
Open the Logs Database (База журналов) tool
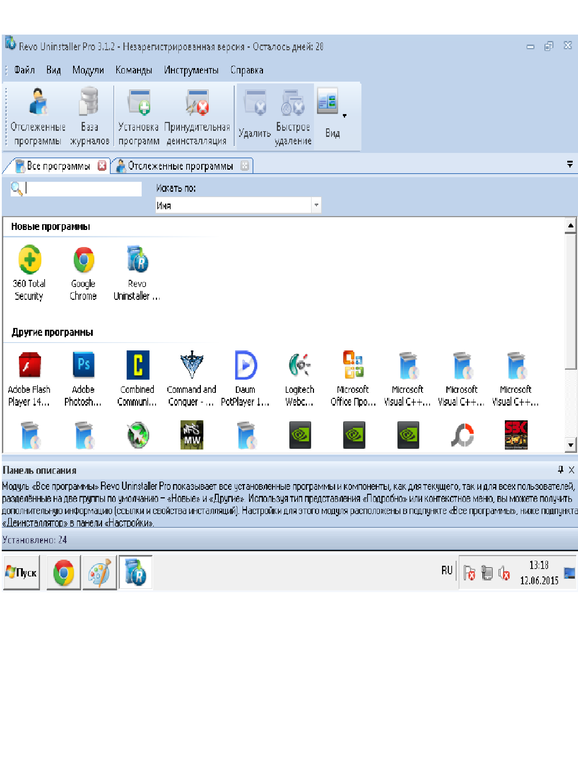[x=89, y=117]
